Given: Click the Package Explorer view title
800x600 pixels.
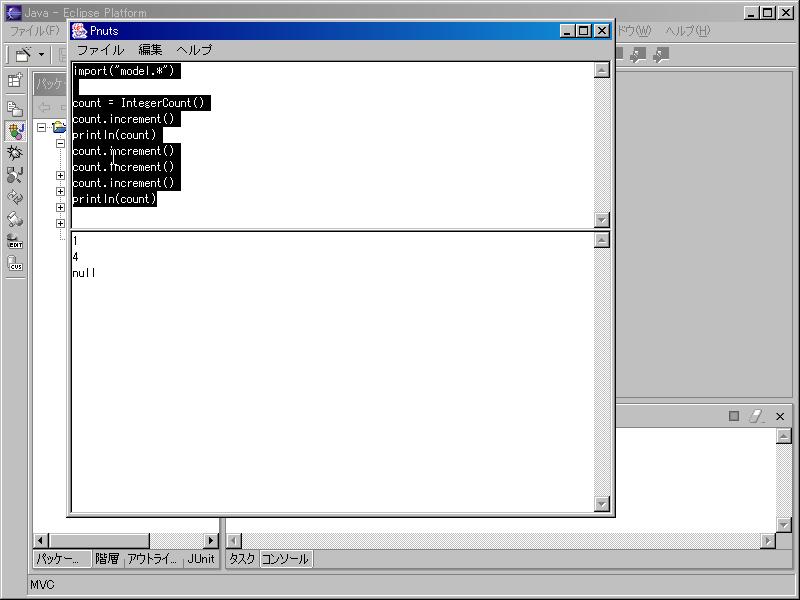Looking at the screenshot, I should (x=50, y=83).
